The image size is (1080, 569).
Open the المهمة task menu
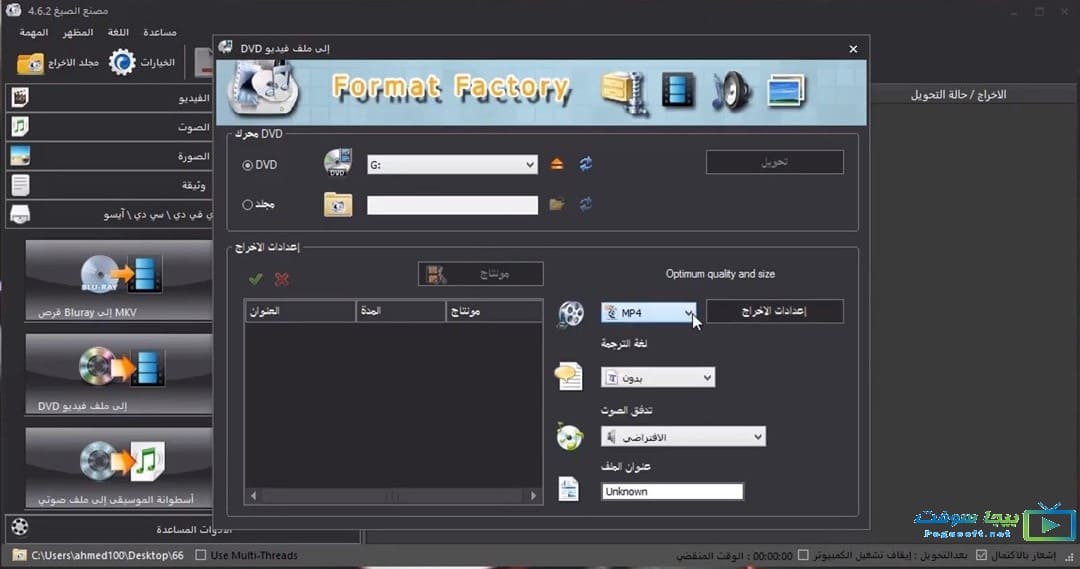pyautogui.click(x=34, y=32)
